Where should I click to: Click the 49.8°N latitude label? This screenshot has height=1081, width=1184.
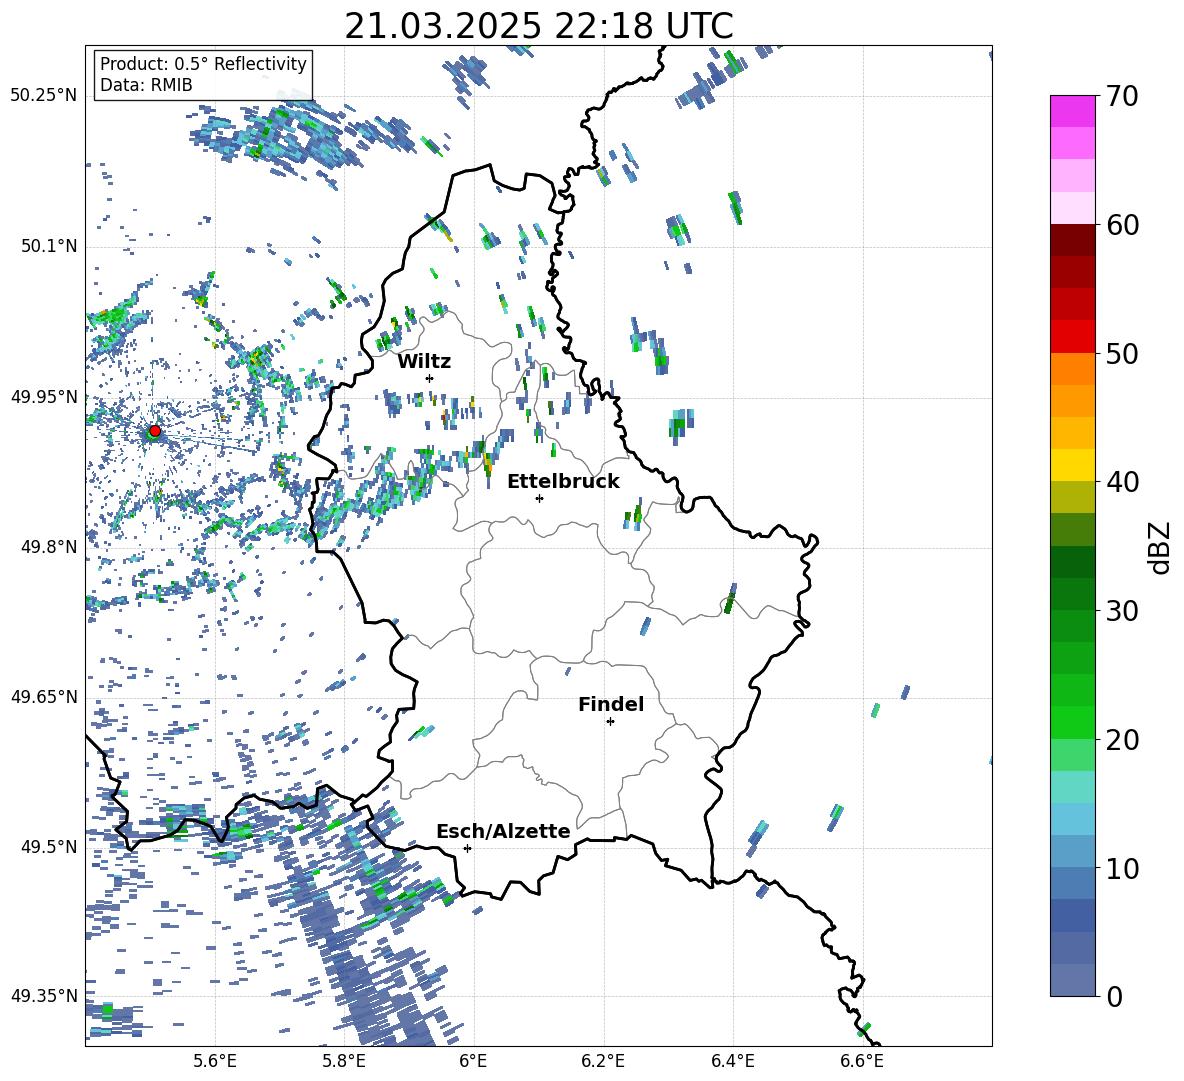click(x=48, y=547)
